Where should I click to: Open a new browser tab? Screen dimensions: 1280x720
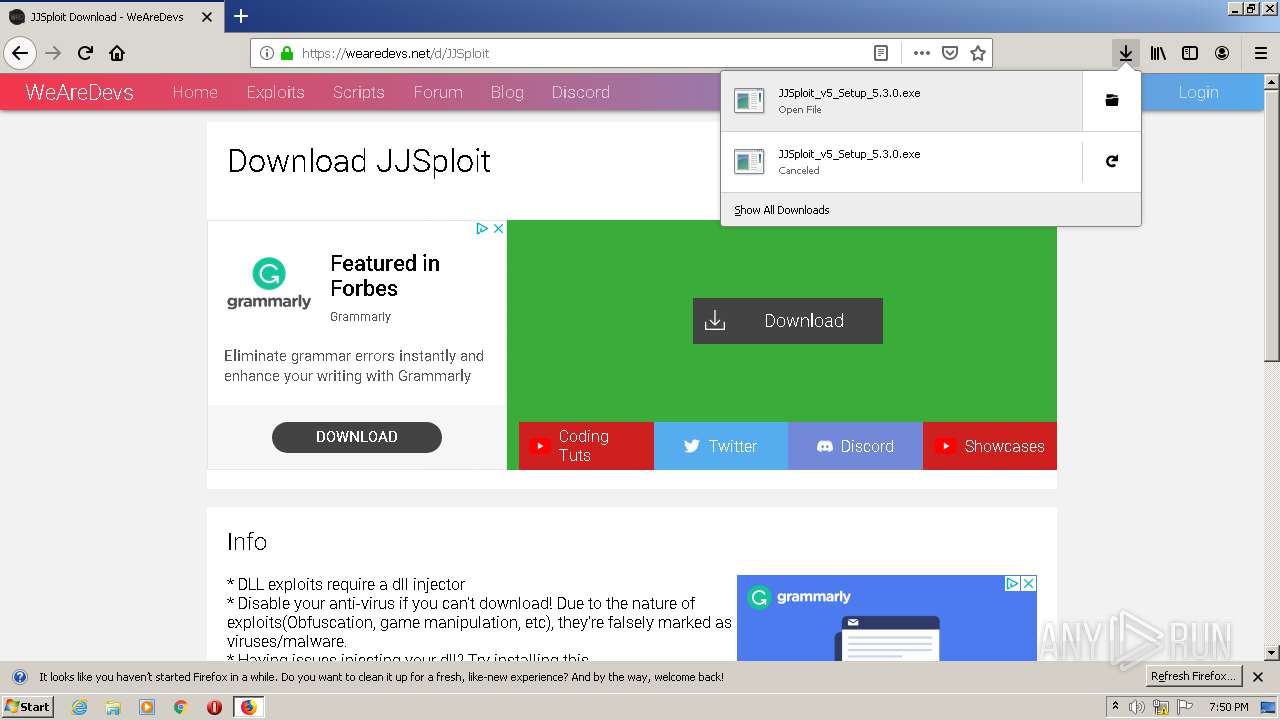coord(241,16)
